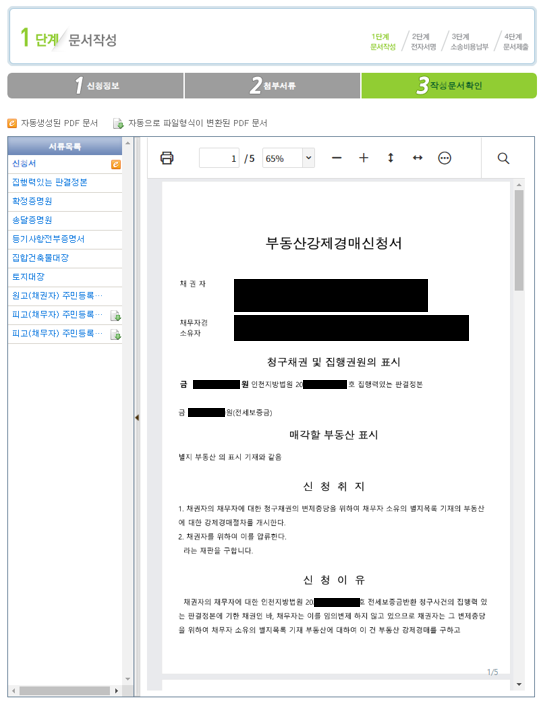Open 집행력있는 판결정본 document
The height and width of the screenshot is (702, 540).
[50, 182]
